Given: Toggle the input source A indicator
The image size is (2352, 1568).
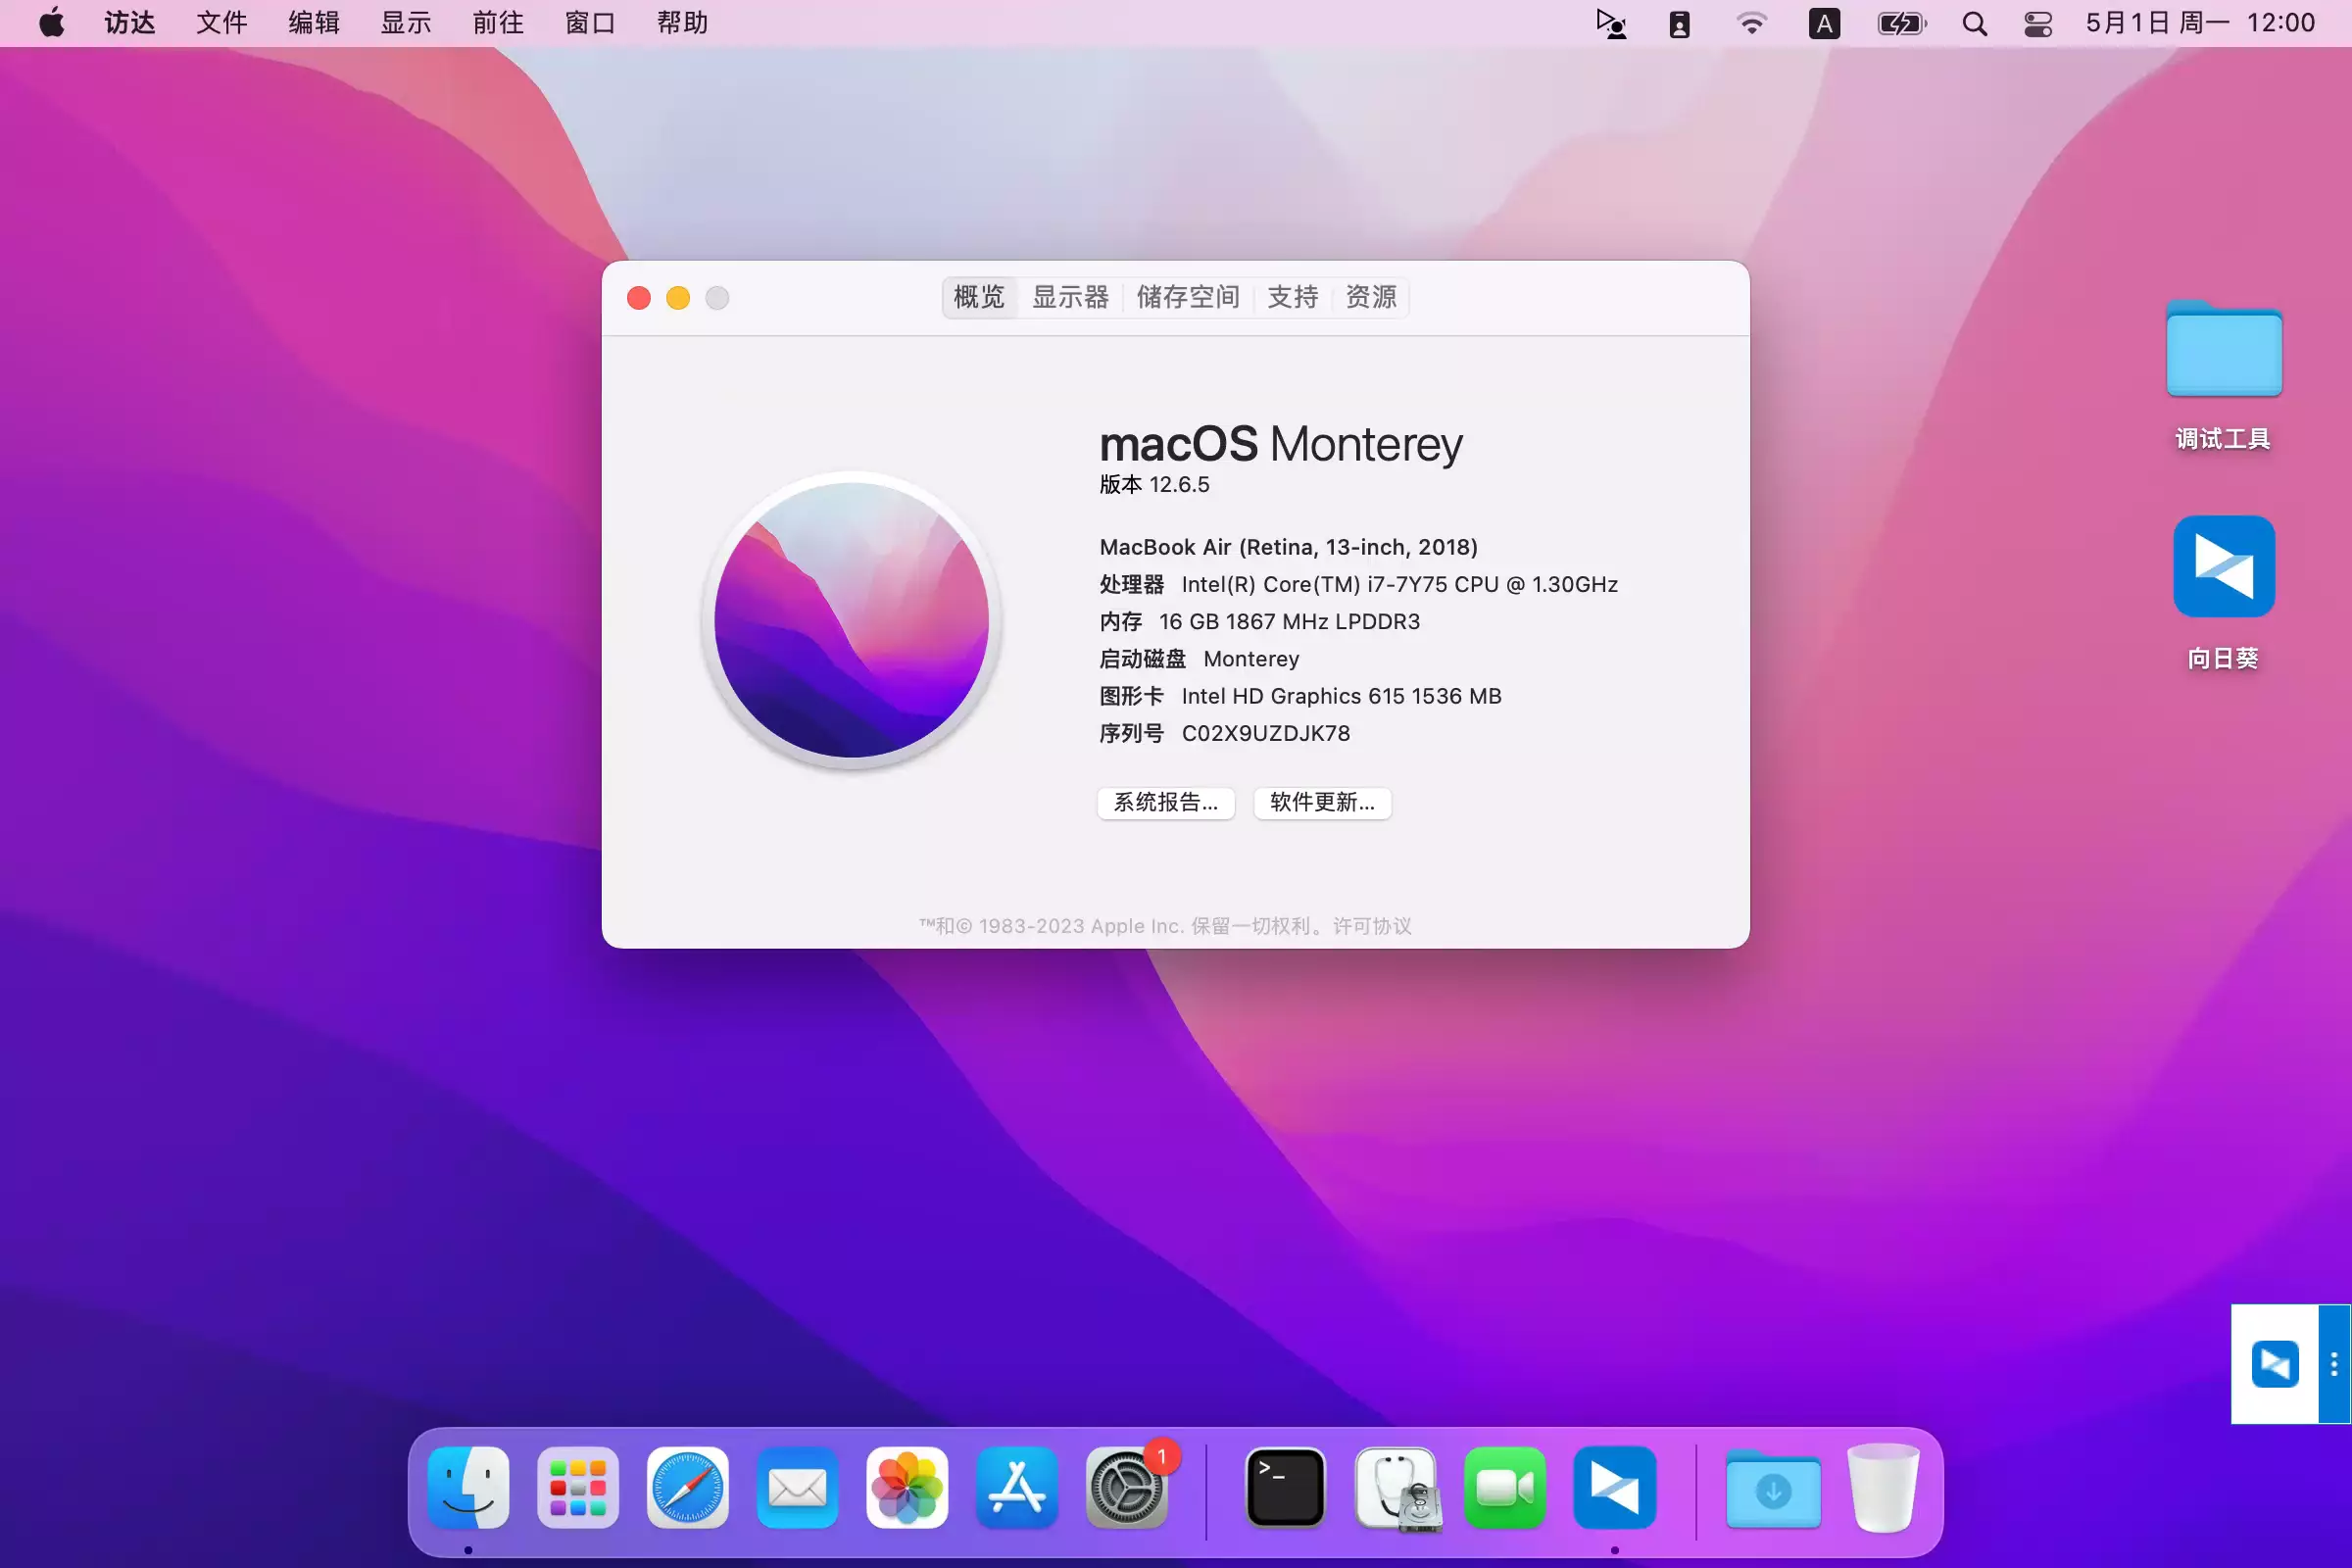Looking at the screenshot, I should (1824, 23).
